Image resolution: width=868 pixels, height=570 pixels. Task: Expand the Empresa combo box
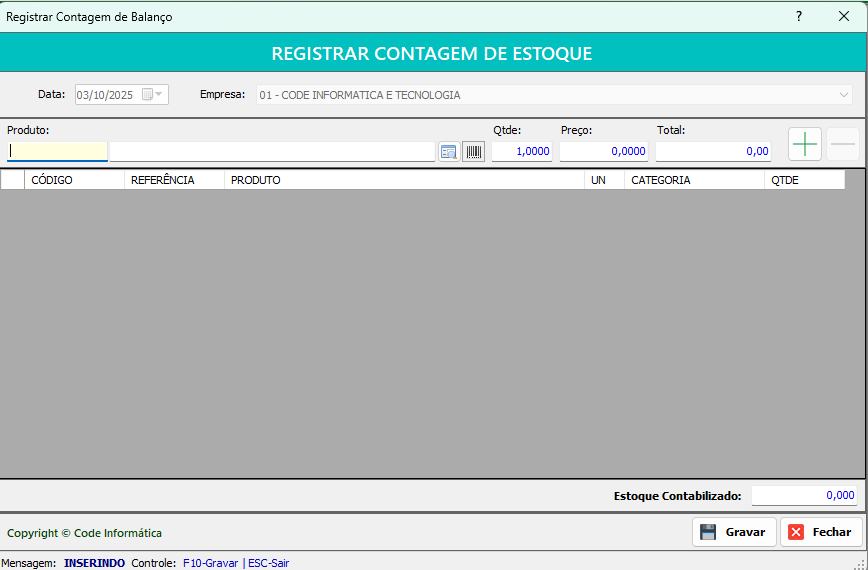coord(844,95)
